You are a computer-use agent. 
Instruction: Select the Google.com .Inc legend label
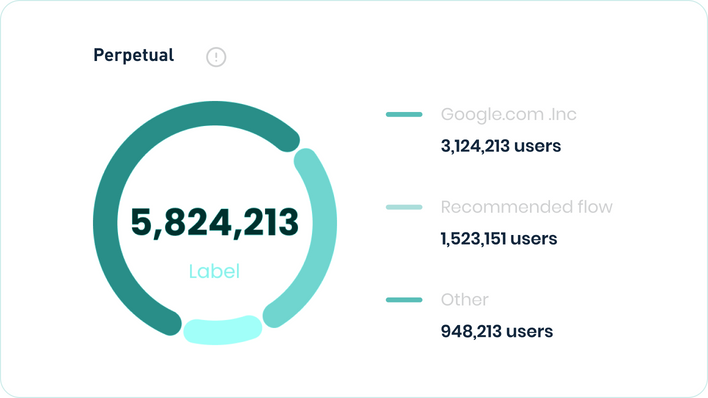508,114
